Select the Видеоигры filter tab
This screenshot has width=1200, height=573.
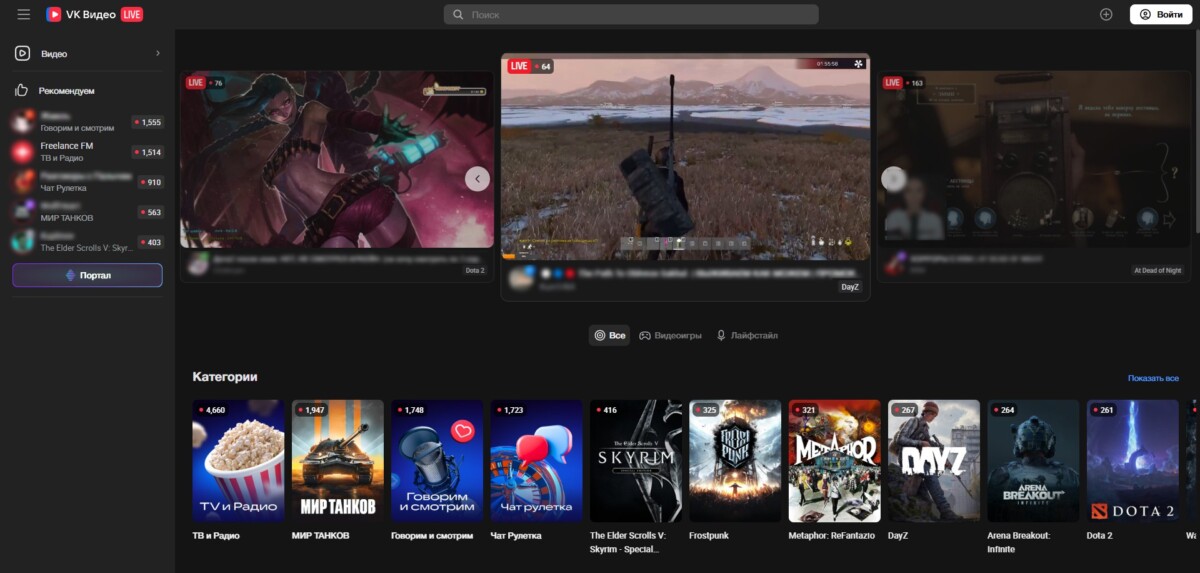tap(672, 336)
